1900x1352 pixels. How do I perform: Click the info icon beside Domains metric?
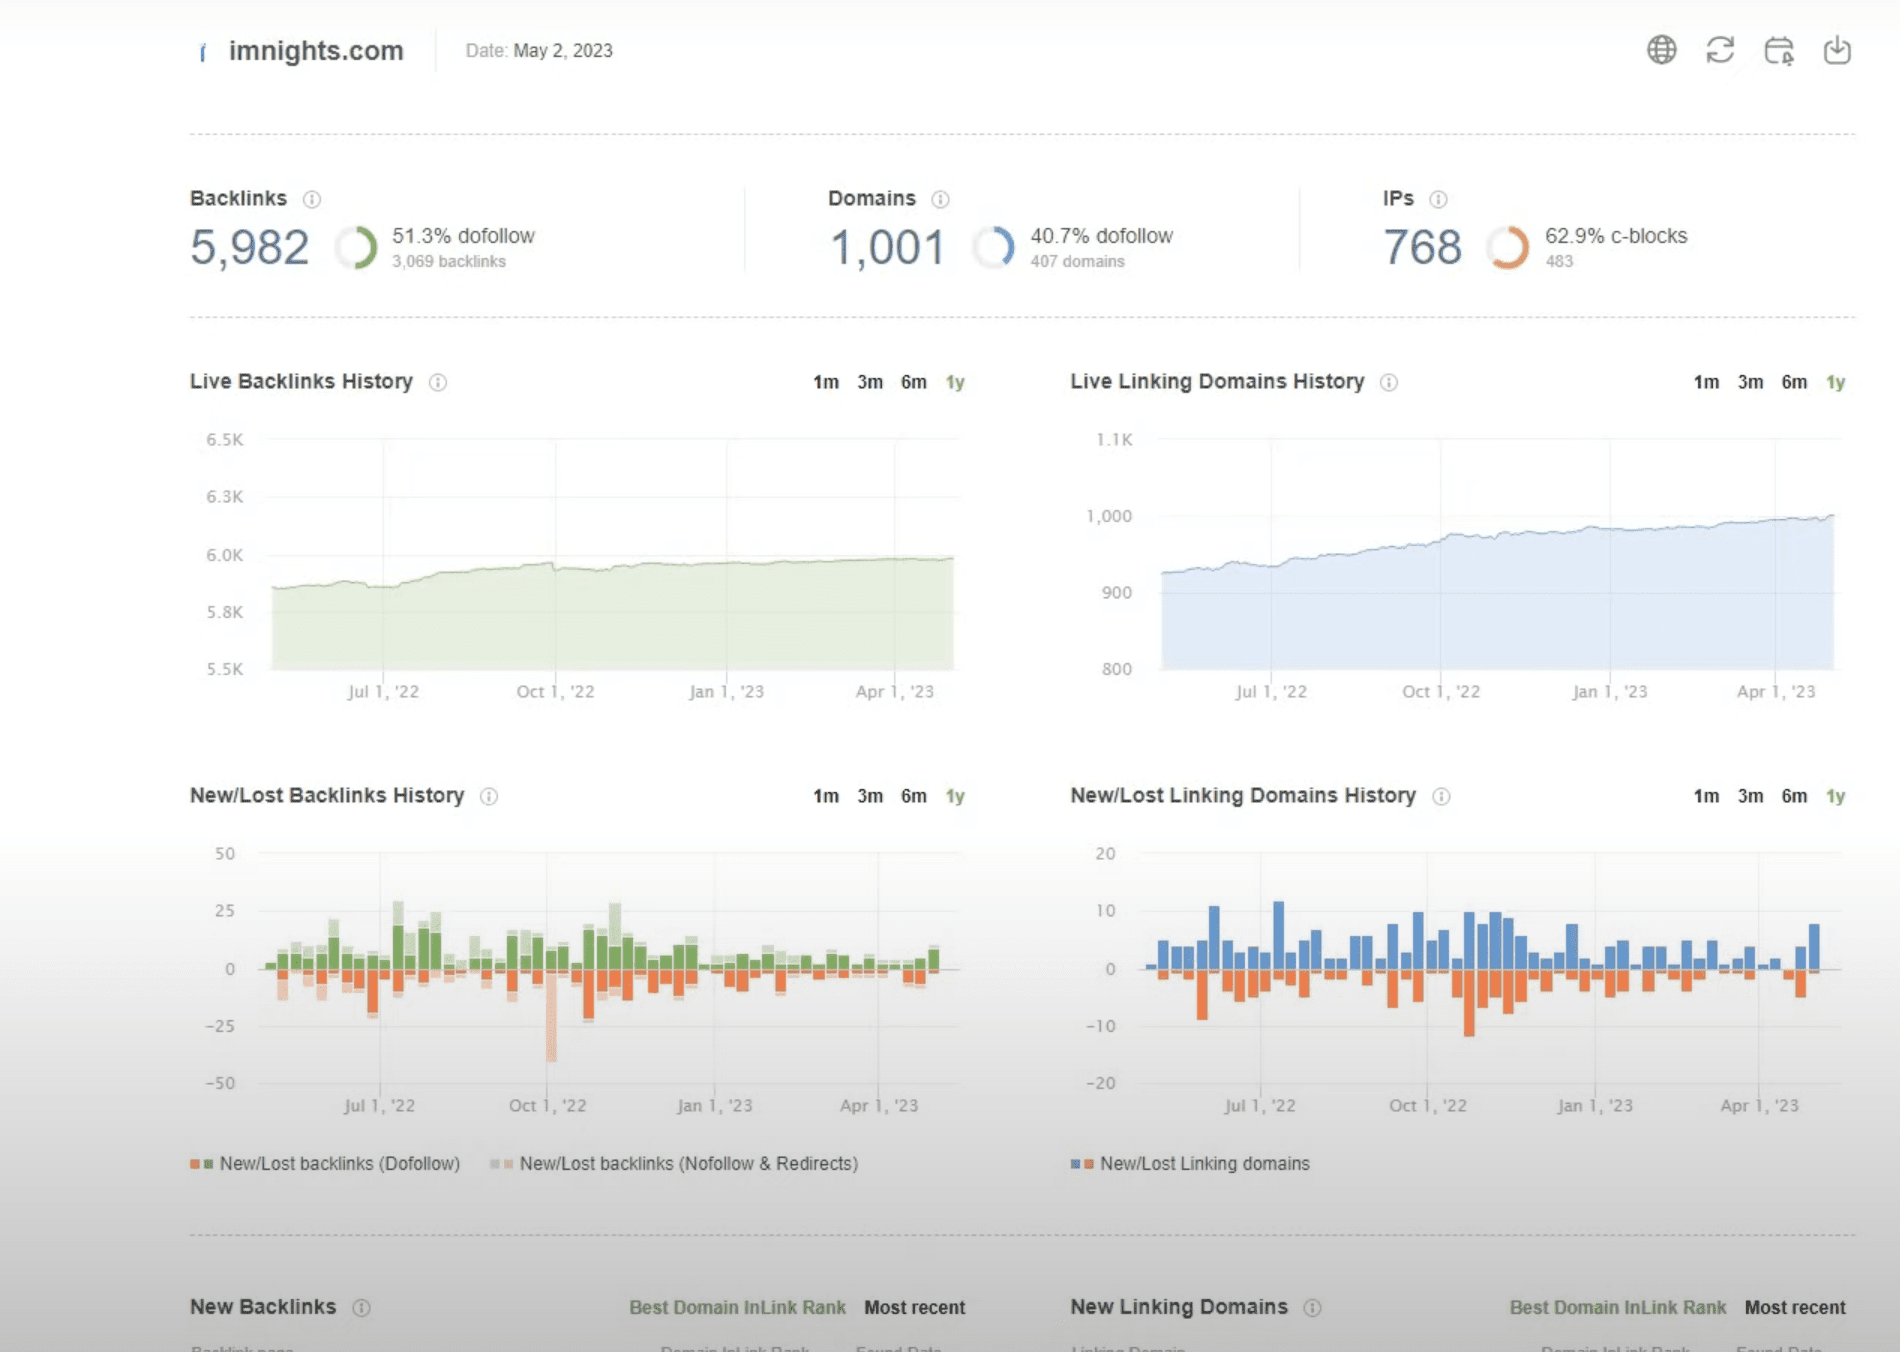click(938, 198)
